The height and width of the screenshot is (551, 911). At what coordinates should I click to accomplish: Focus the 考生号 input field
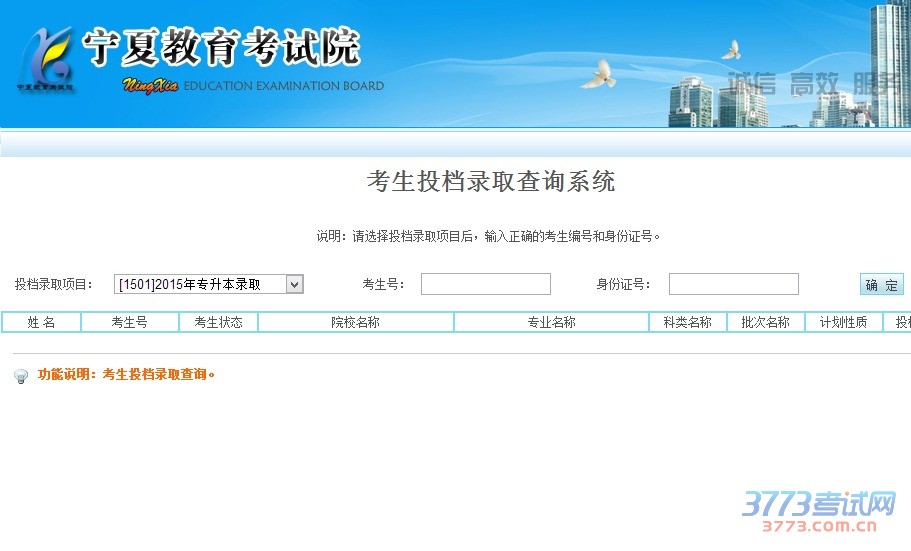click(485, 284)
